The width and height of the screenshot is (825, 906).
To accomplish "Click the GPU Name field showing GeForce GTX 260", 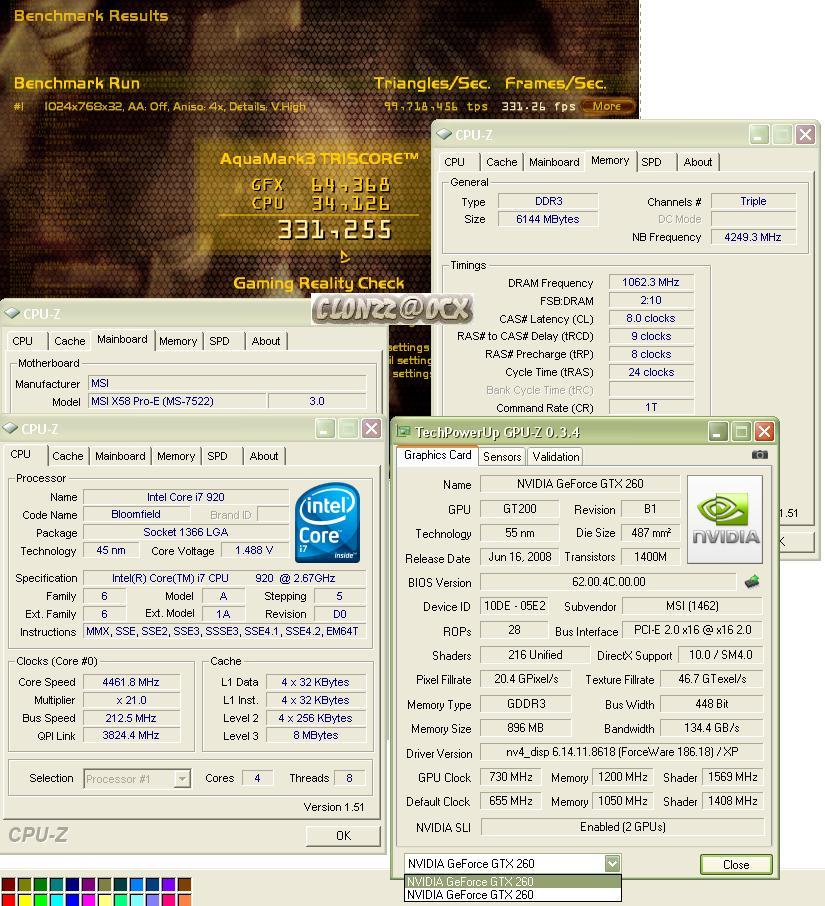I will 580,484.
